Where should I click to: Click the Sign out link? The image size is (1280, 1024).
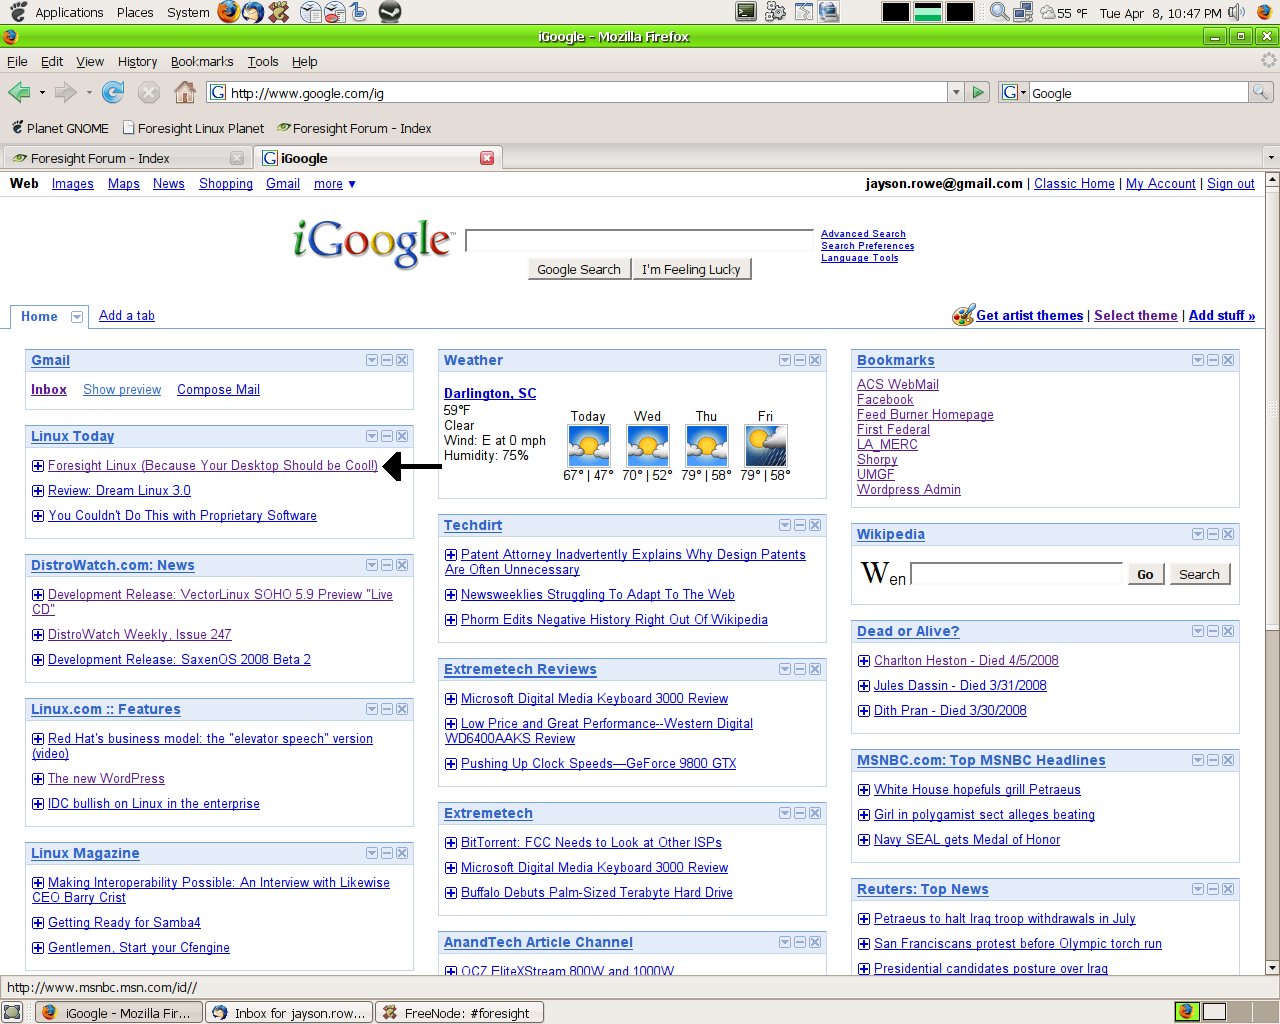click(x=1231, y=183)
